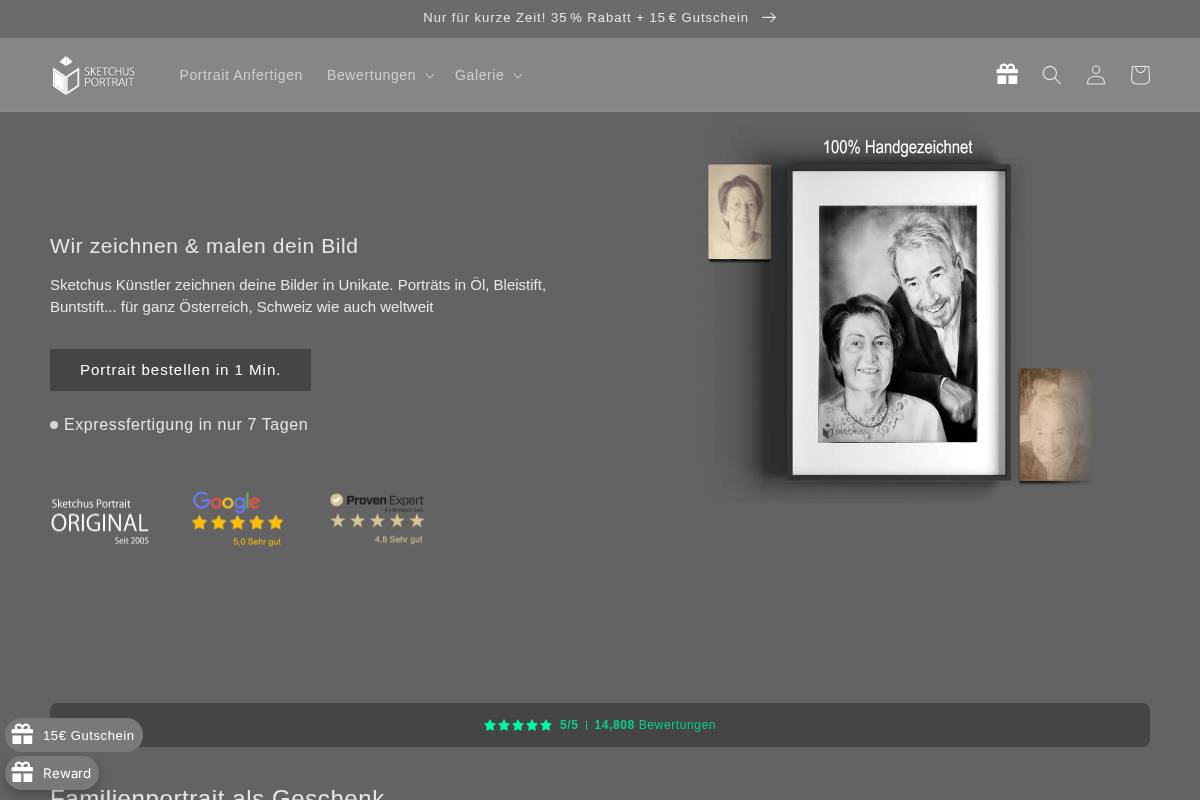
Task: View the shopping cart icon
Action: (x=1140, y=75)
